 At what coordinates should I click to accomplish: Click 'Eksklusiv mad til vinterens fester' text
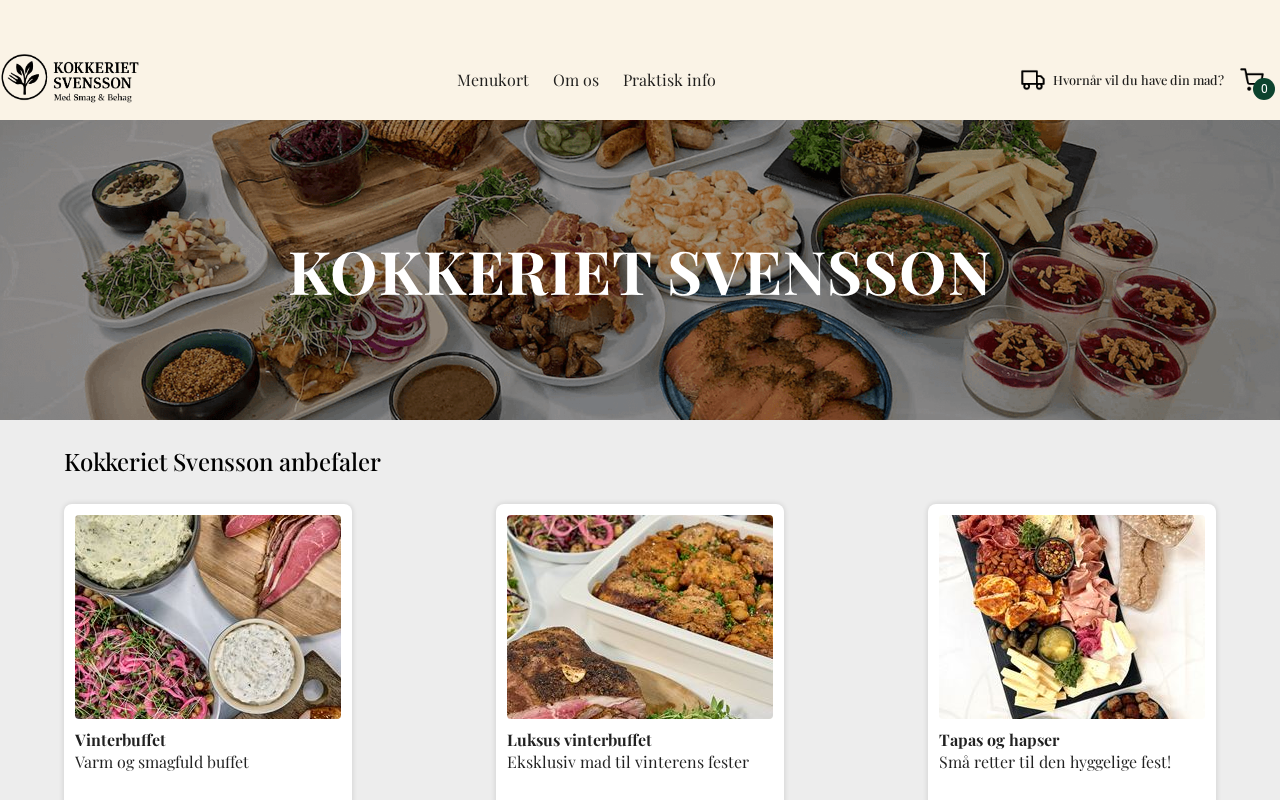(x=628, y=762)
